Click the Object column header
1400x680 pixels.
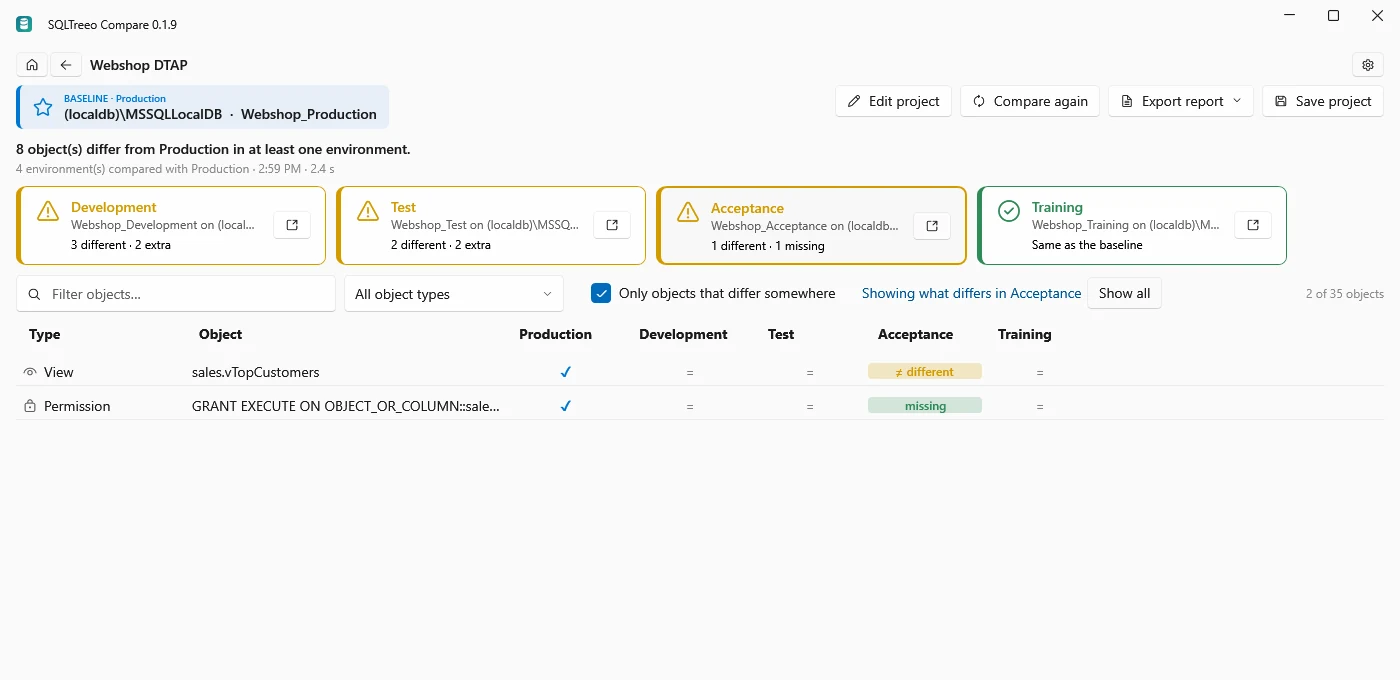coord(220,334)
